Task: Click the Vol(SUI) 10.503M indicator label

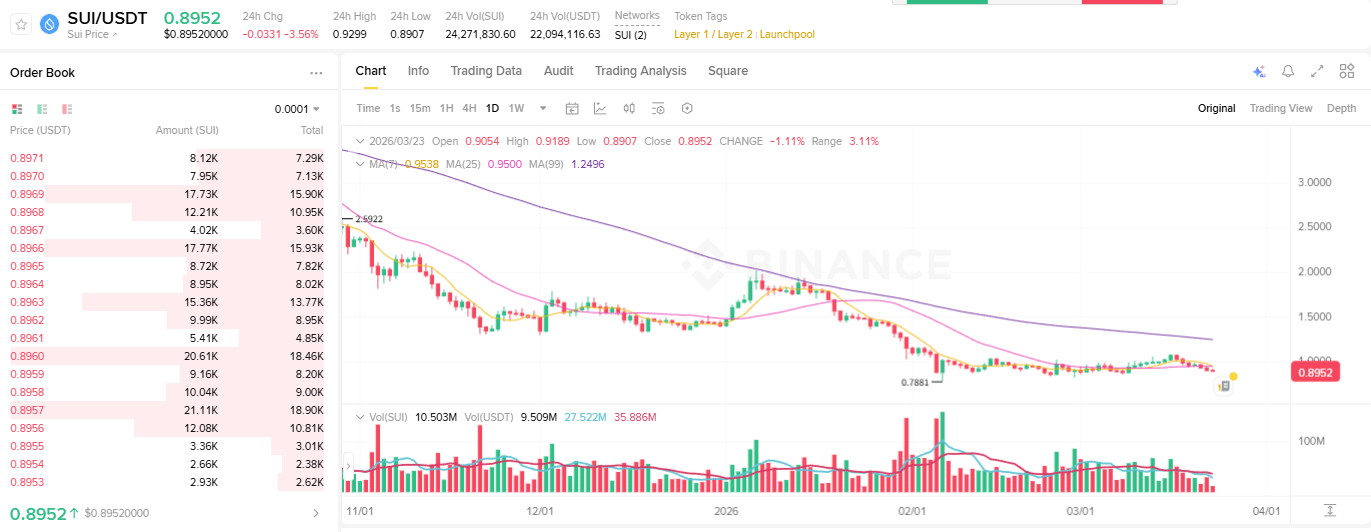Action: pyautogui.click(x=413, y=417)
